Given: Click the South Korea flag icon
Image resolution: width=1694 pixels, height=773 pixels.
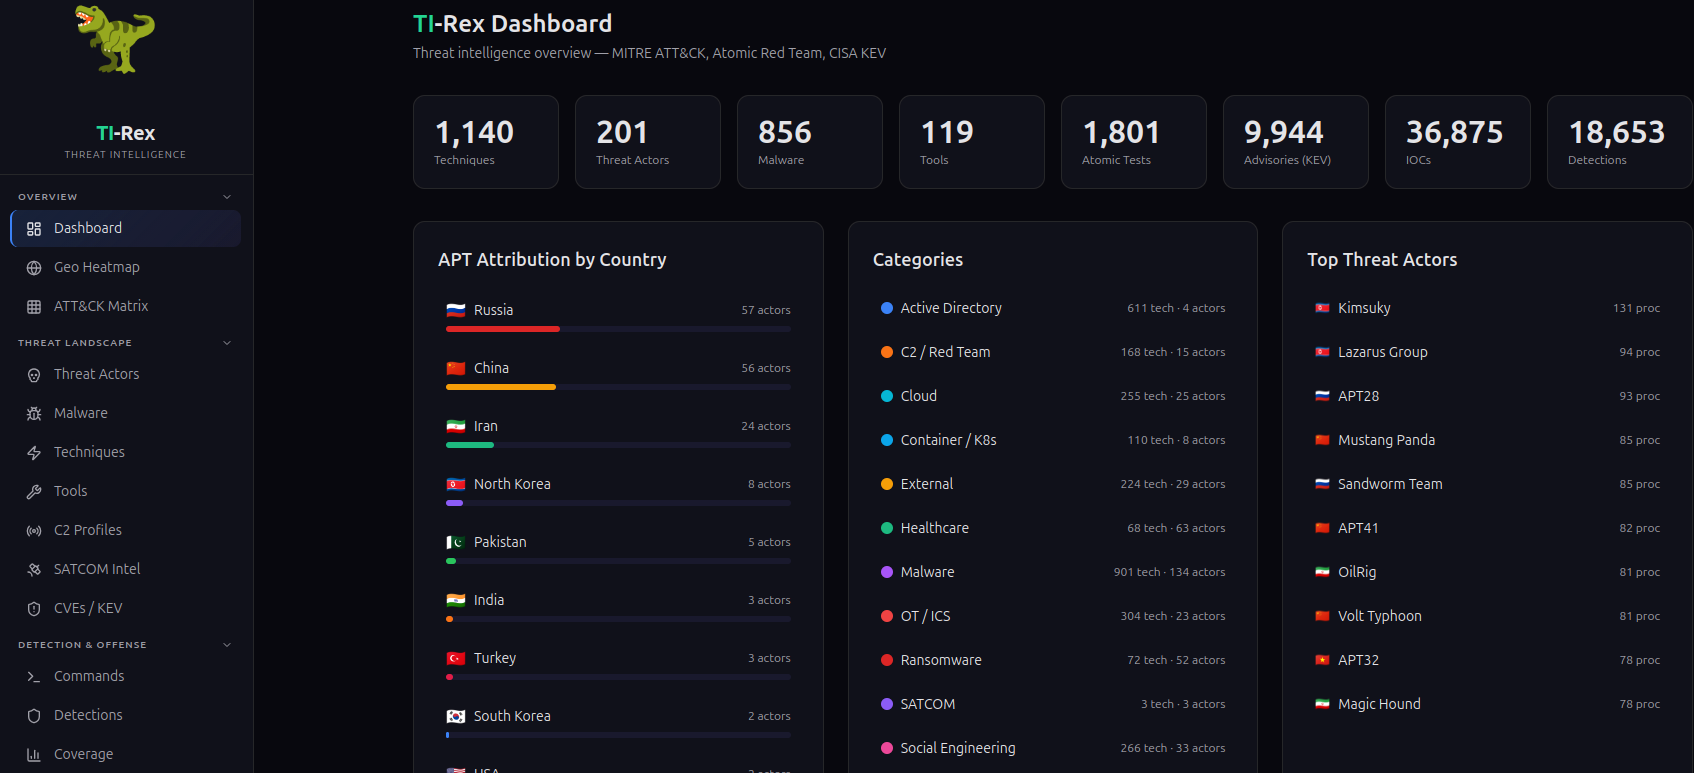Looking at the screenshot, I should pyautogui.click(x=456, y=716).
